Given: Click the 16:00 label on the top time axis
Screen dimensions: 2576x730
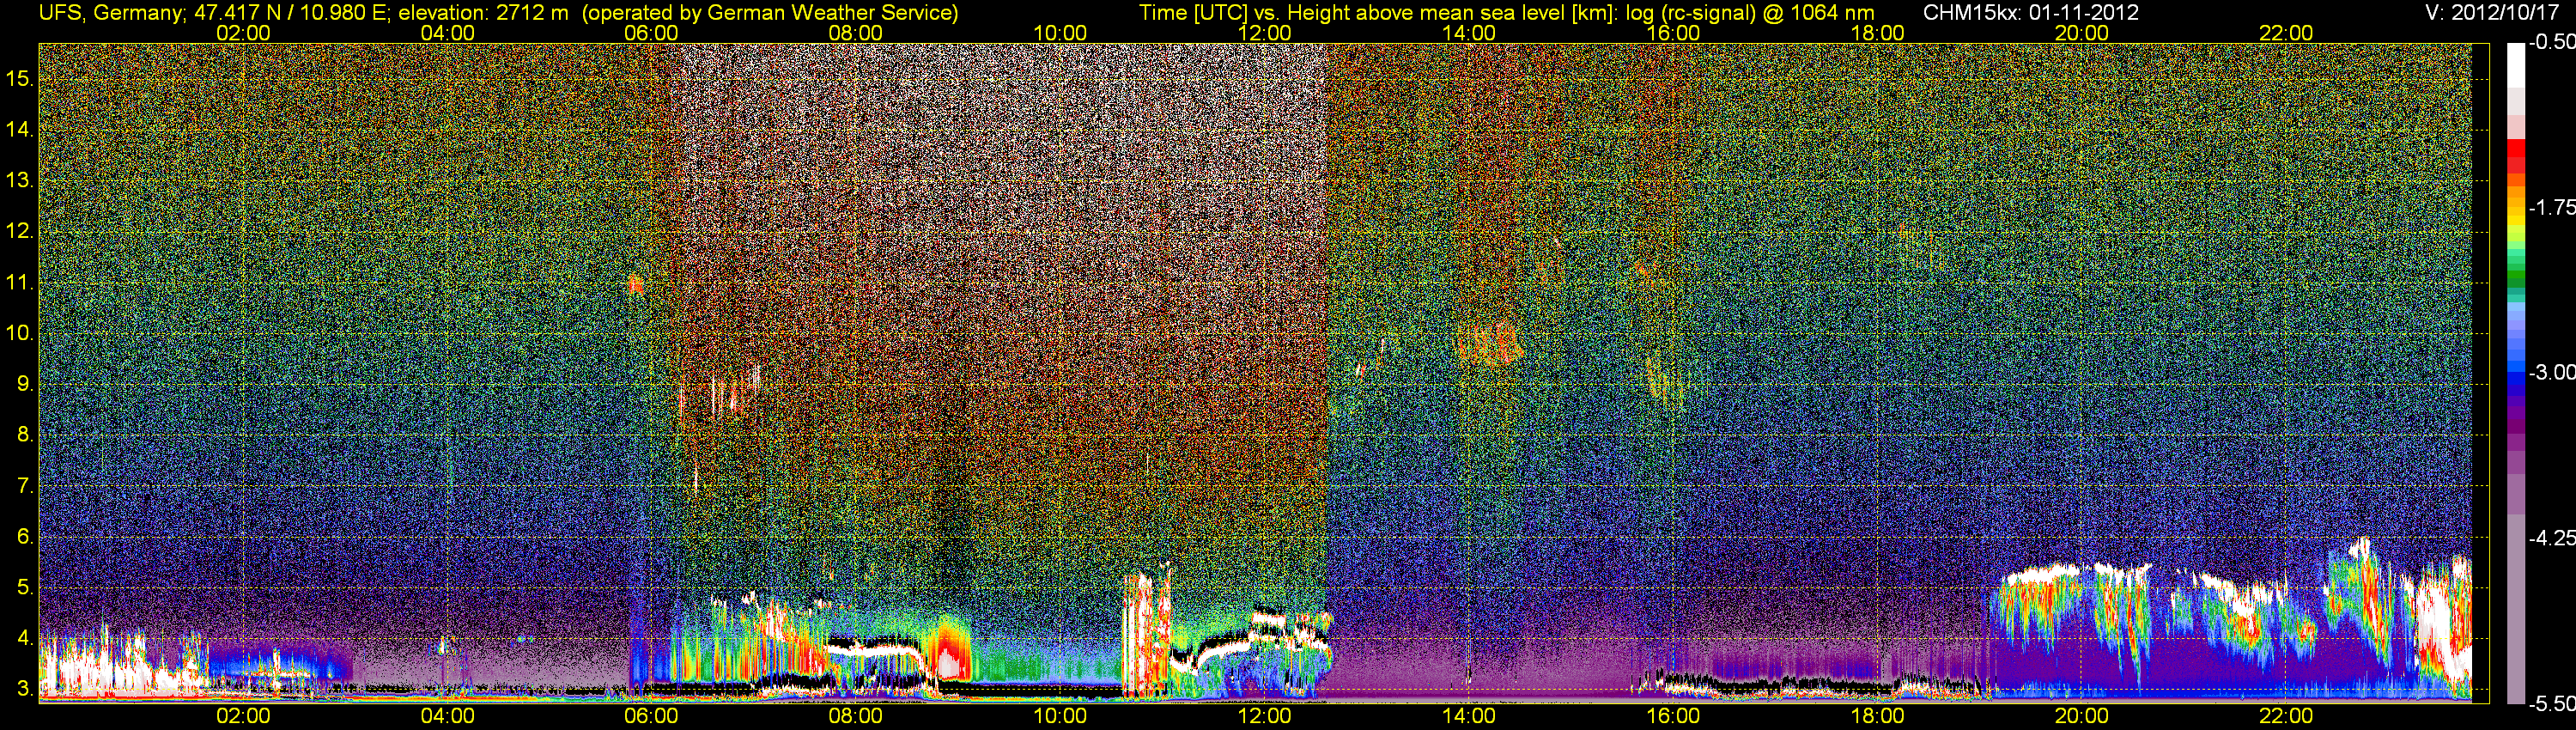Looking at the screenshot, I should (x=1673, y=33).
